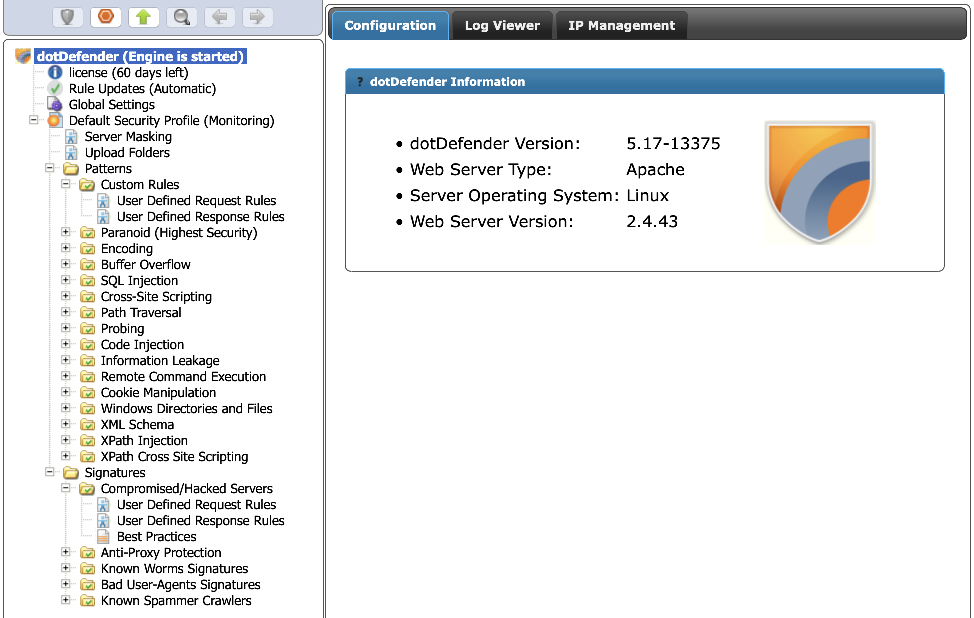The width and height of the screenshot is (974, 618).
Task: Expand the XPath Injection node
Action: tap(65, 440)
